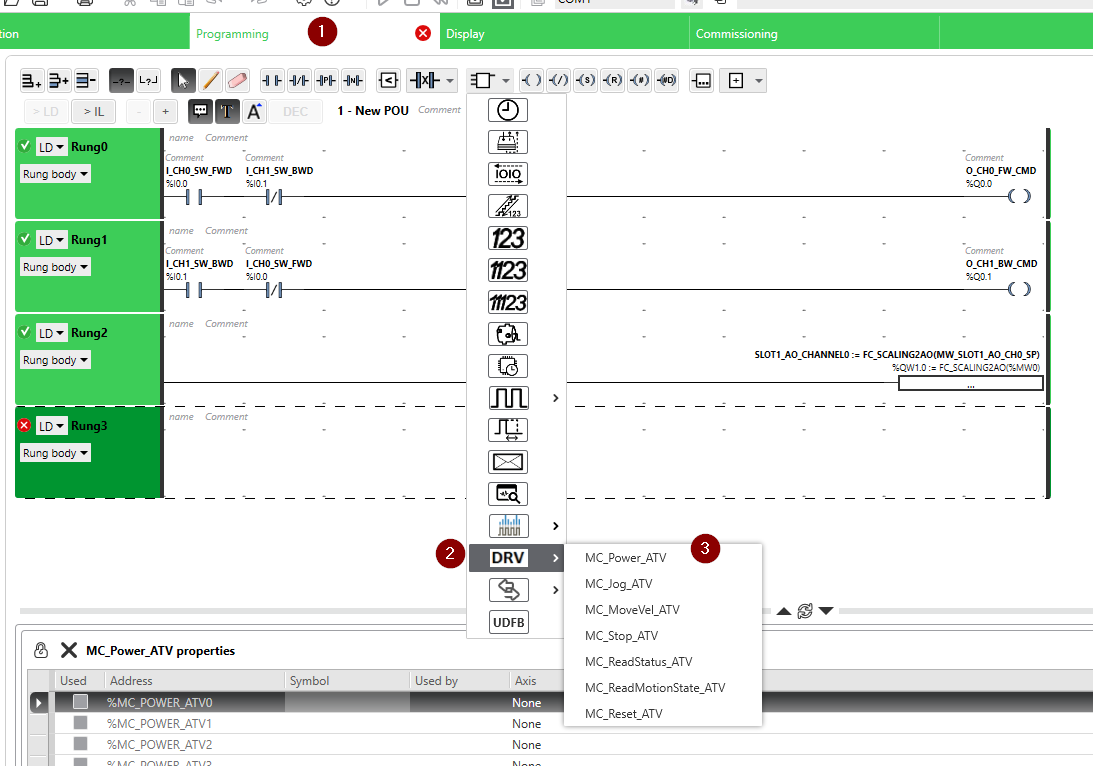Choose the Timer clock function block
The height and width of the screenshot is (766, 1093).
click(x=507, y=110)
